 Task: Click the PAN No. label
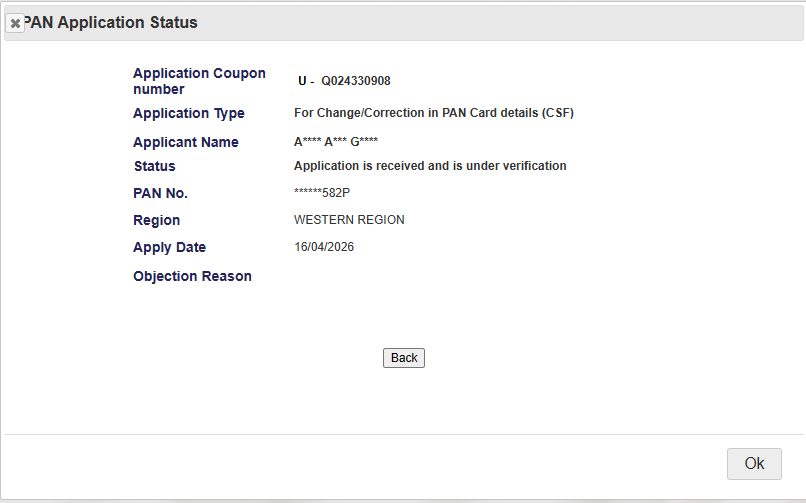click(x=160, y=193)
